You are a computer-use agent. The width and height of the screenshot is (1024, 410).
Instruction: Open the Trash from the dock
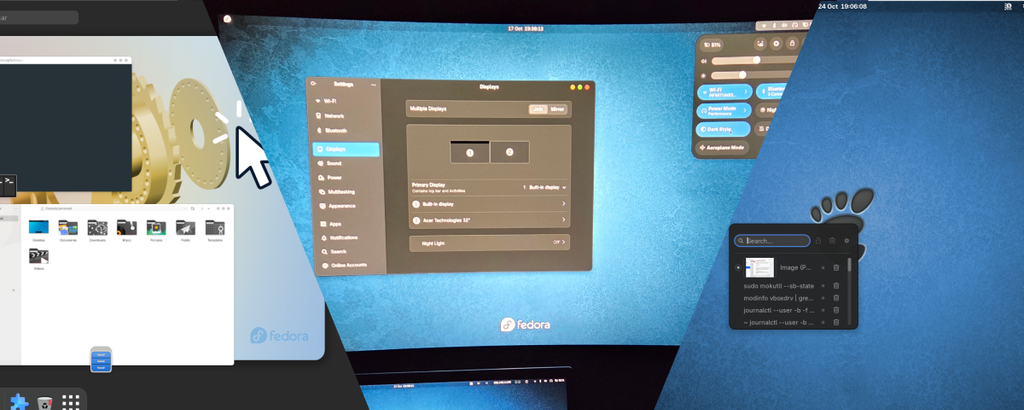coord(44,402)
